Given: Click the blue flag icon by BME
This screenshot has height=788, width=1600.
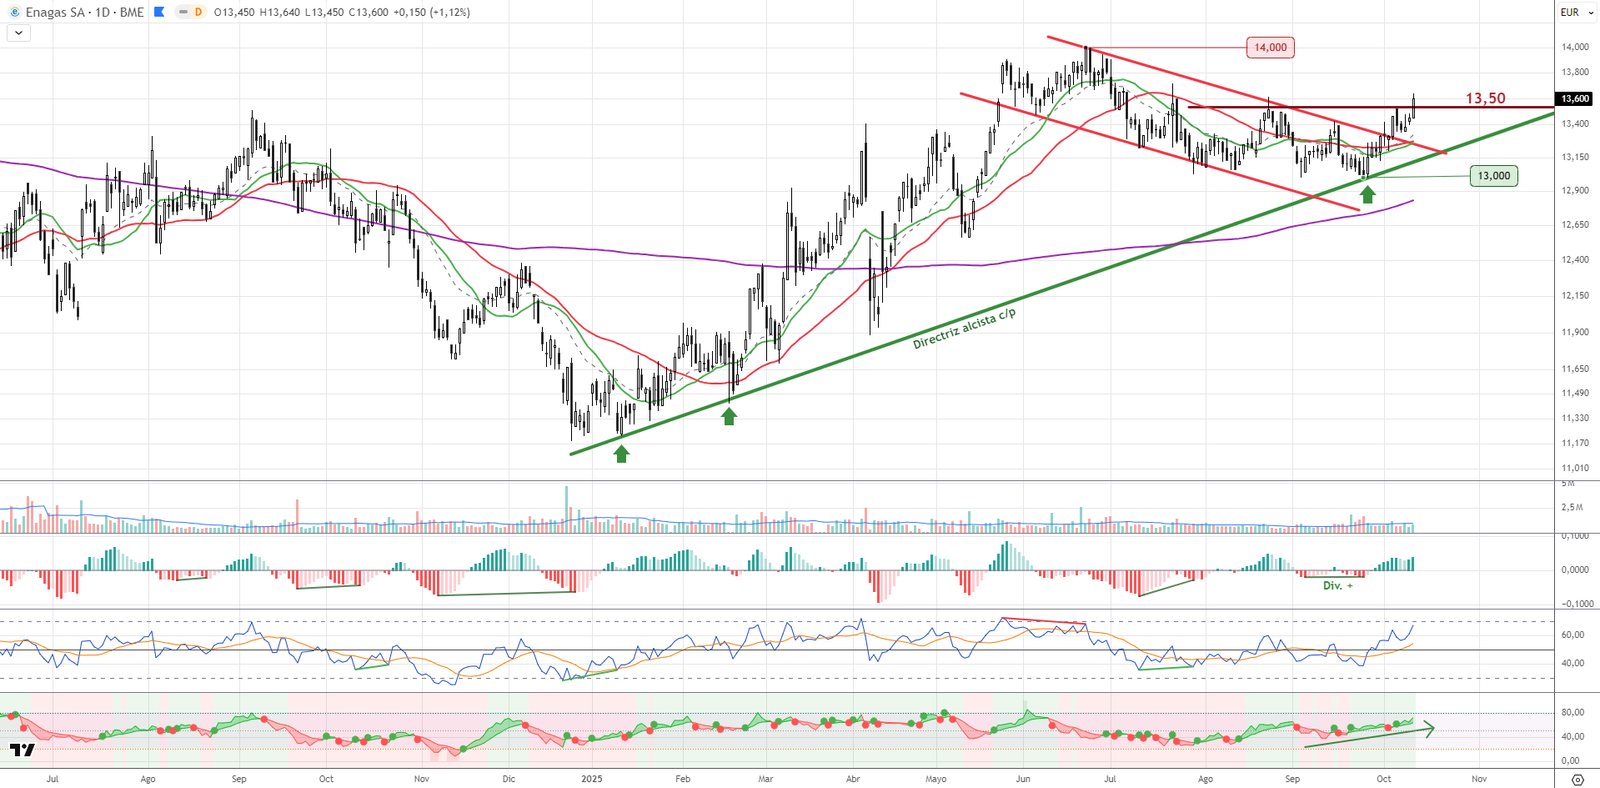Looking at the screenshot, I should coord(159,12).
